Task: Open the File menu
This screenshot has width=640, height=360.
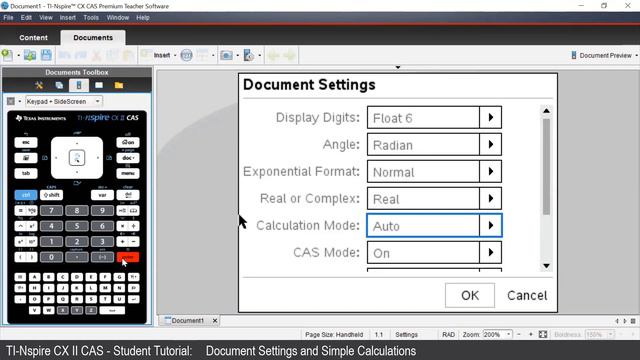Action: [x=8, y=18]
